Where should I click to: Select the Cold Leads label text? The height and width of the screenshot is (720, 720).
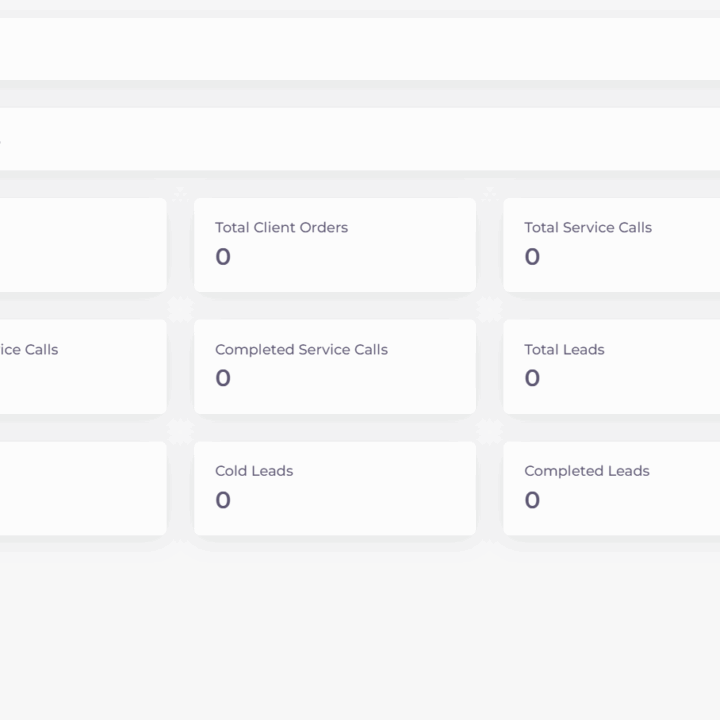254,471
